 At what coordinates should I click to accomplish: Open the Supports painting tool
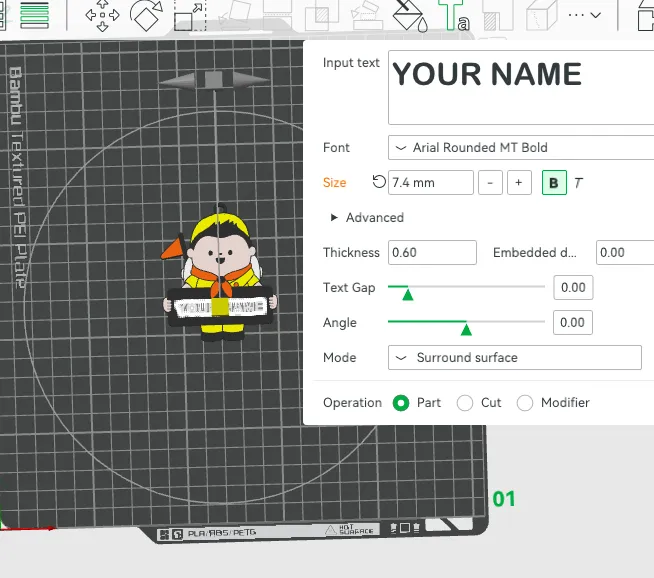(365, 15)
